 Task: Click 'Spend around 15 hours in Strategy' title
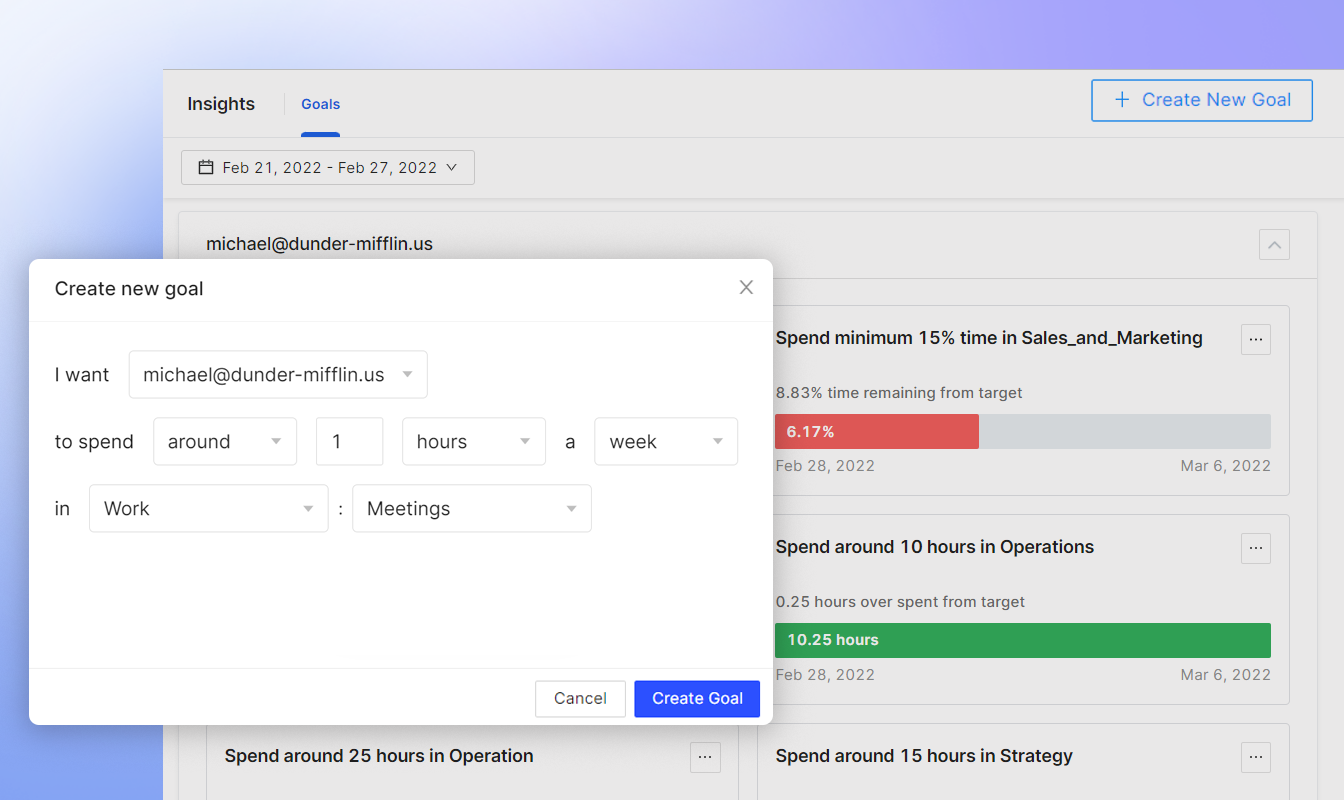pyautogui.click(x=924, y=756)
